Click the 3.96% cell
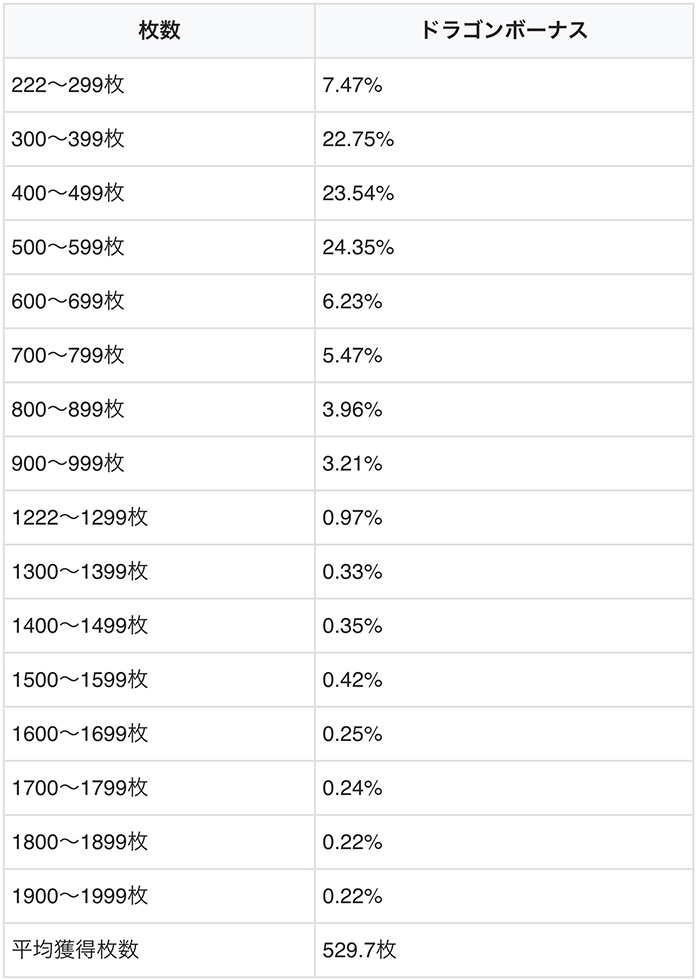This screenshot has height=980, width=700. 352,409
